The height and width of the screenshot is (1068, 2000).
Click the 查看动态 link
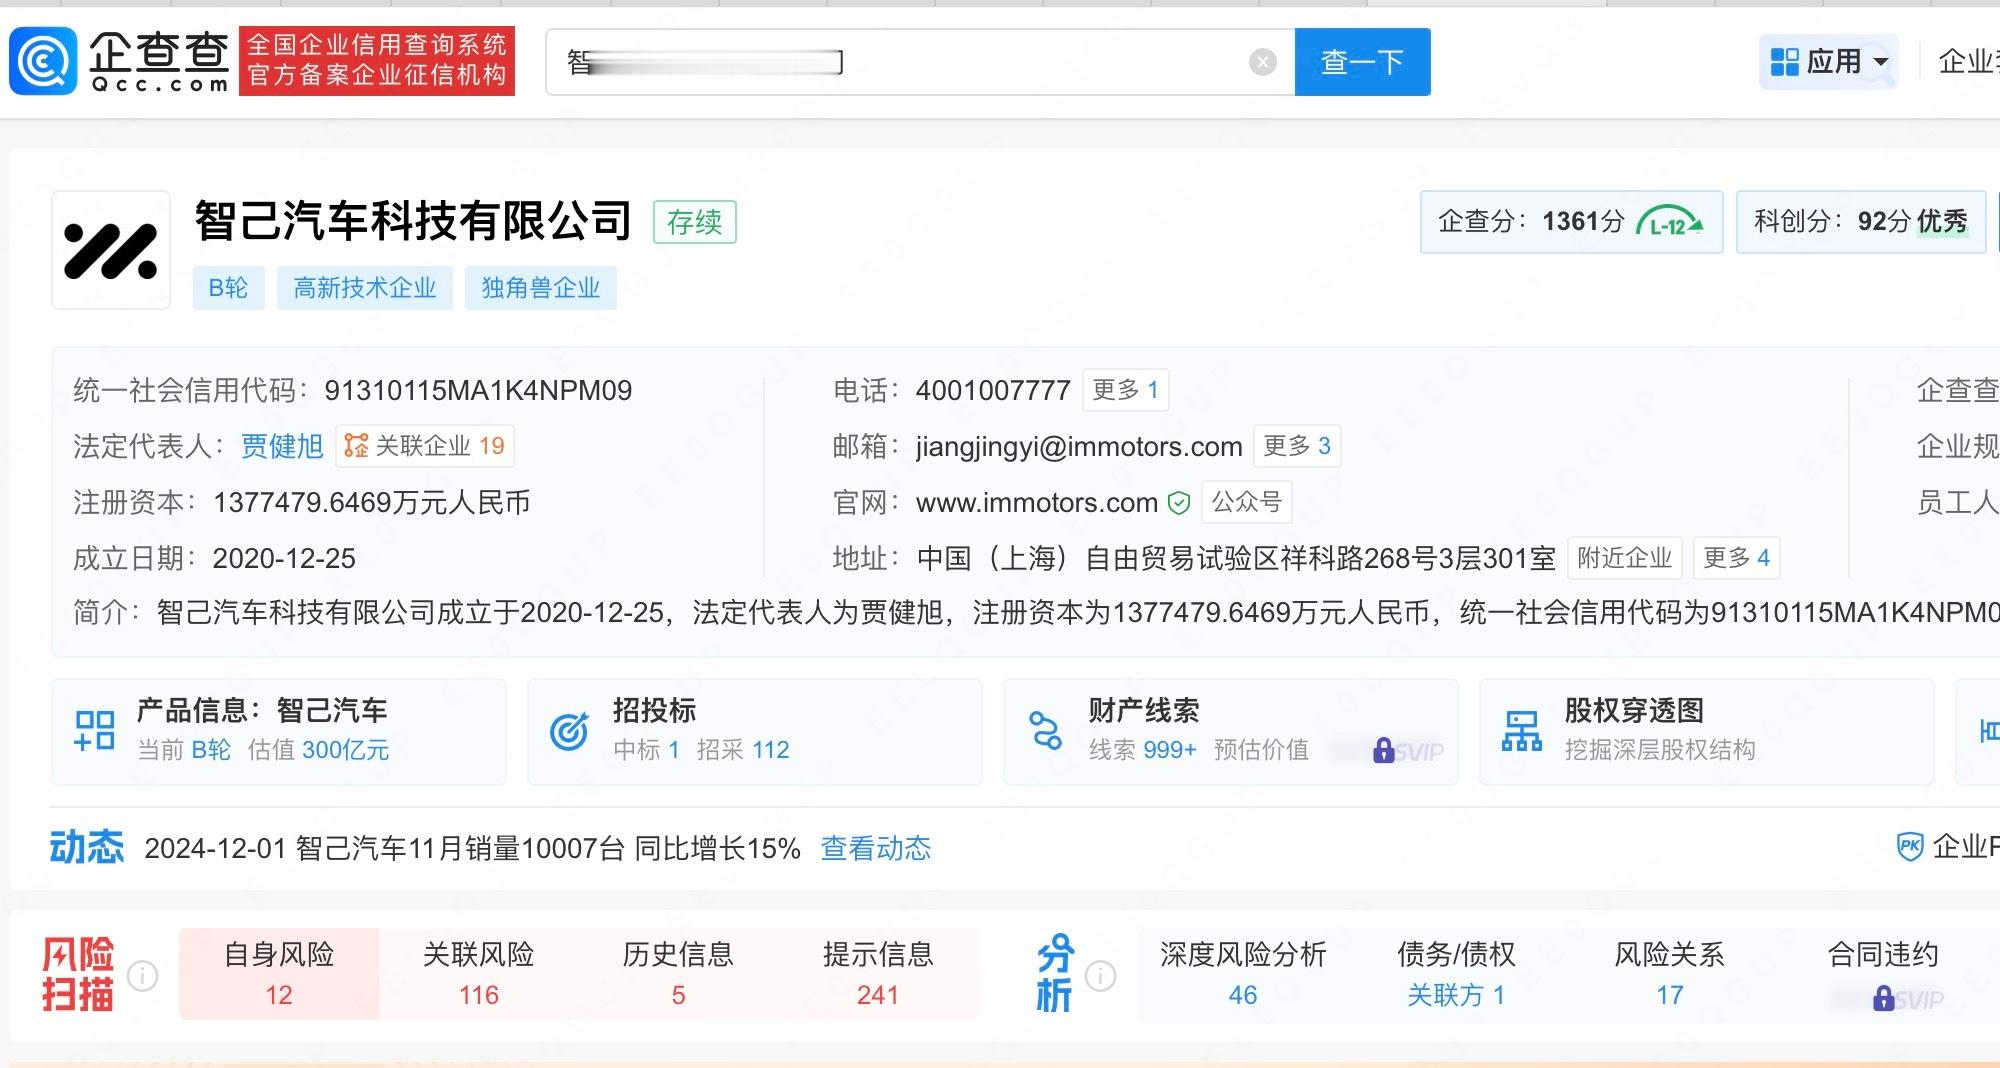point(876,849)
